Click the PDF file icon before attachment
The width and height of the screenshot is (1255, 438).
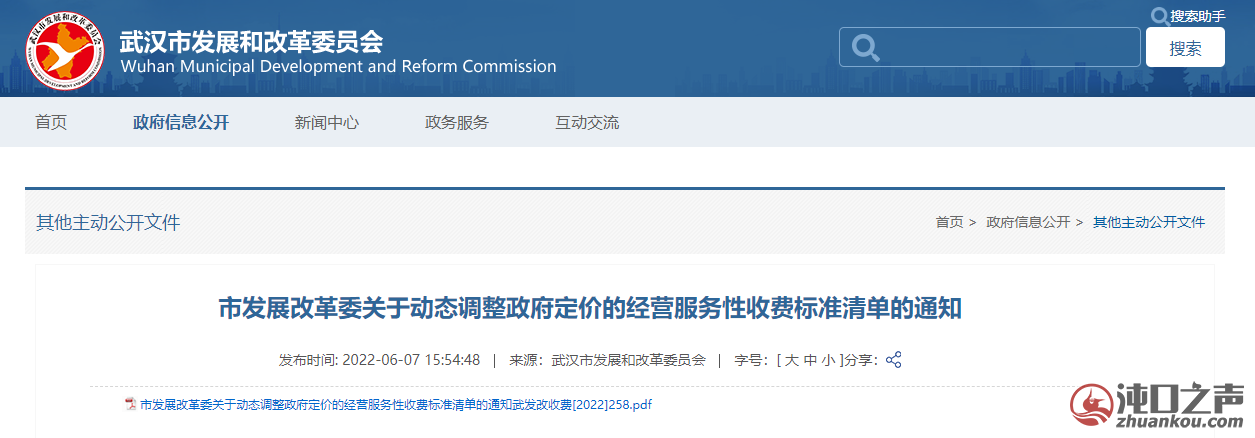pyautogui.click(x=130, y=405)
